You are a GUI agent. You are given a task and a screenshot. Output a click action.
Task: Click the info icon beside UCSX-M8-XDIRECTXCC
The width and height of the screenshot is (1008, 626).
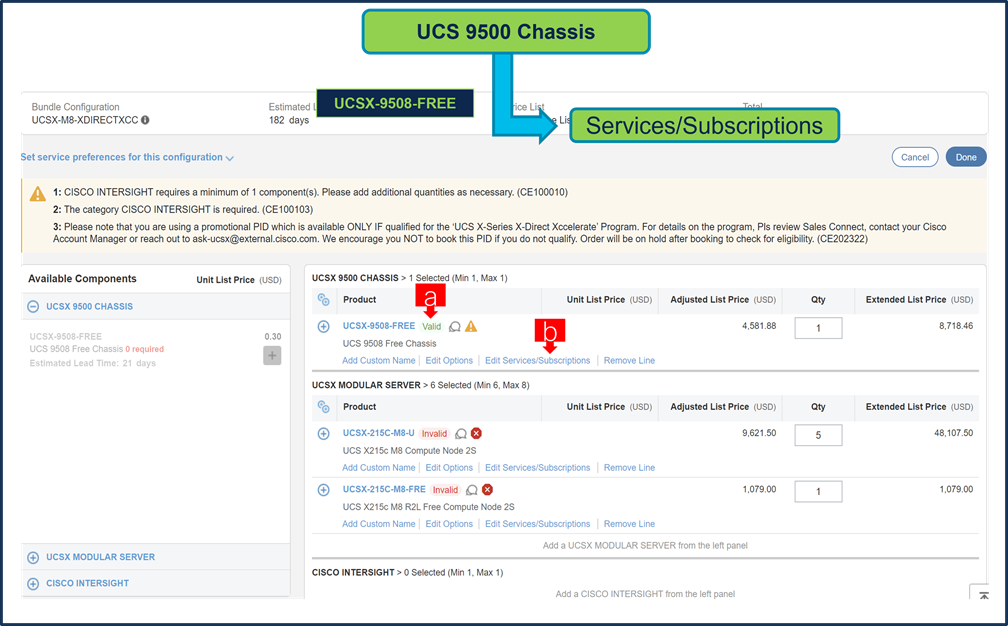145,120
